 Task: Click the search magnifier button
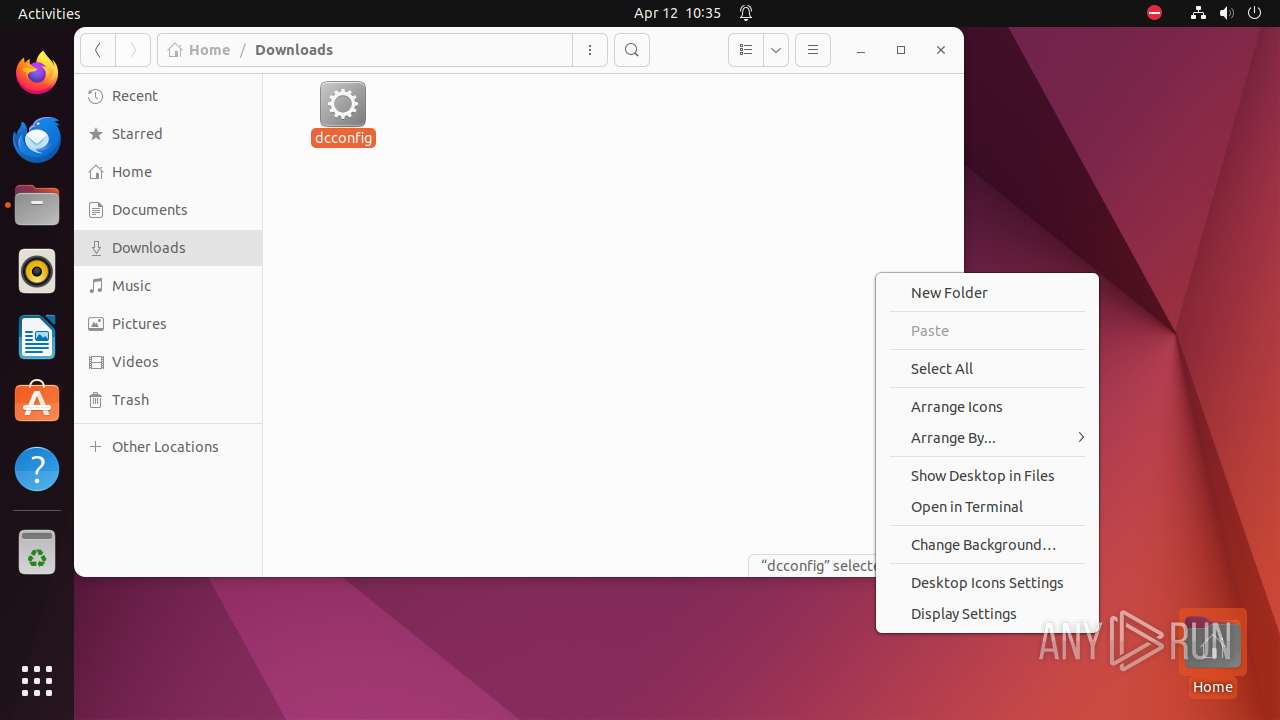coord(632,50)
